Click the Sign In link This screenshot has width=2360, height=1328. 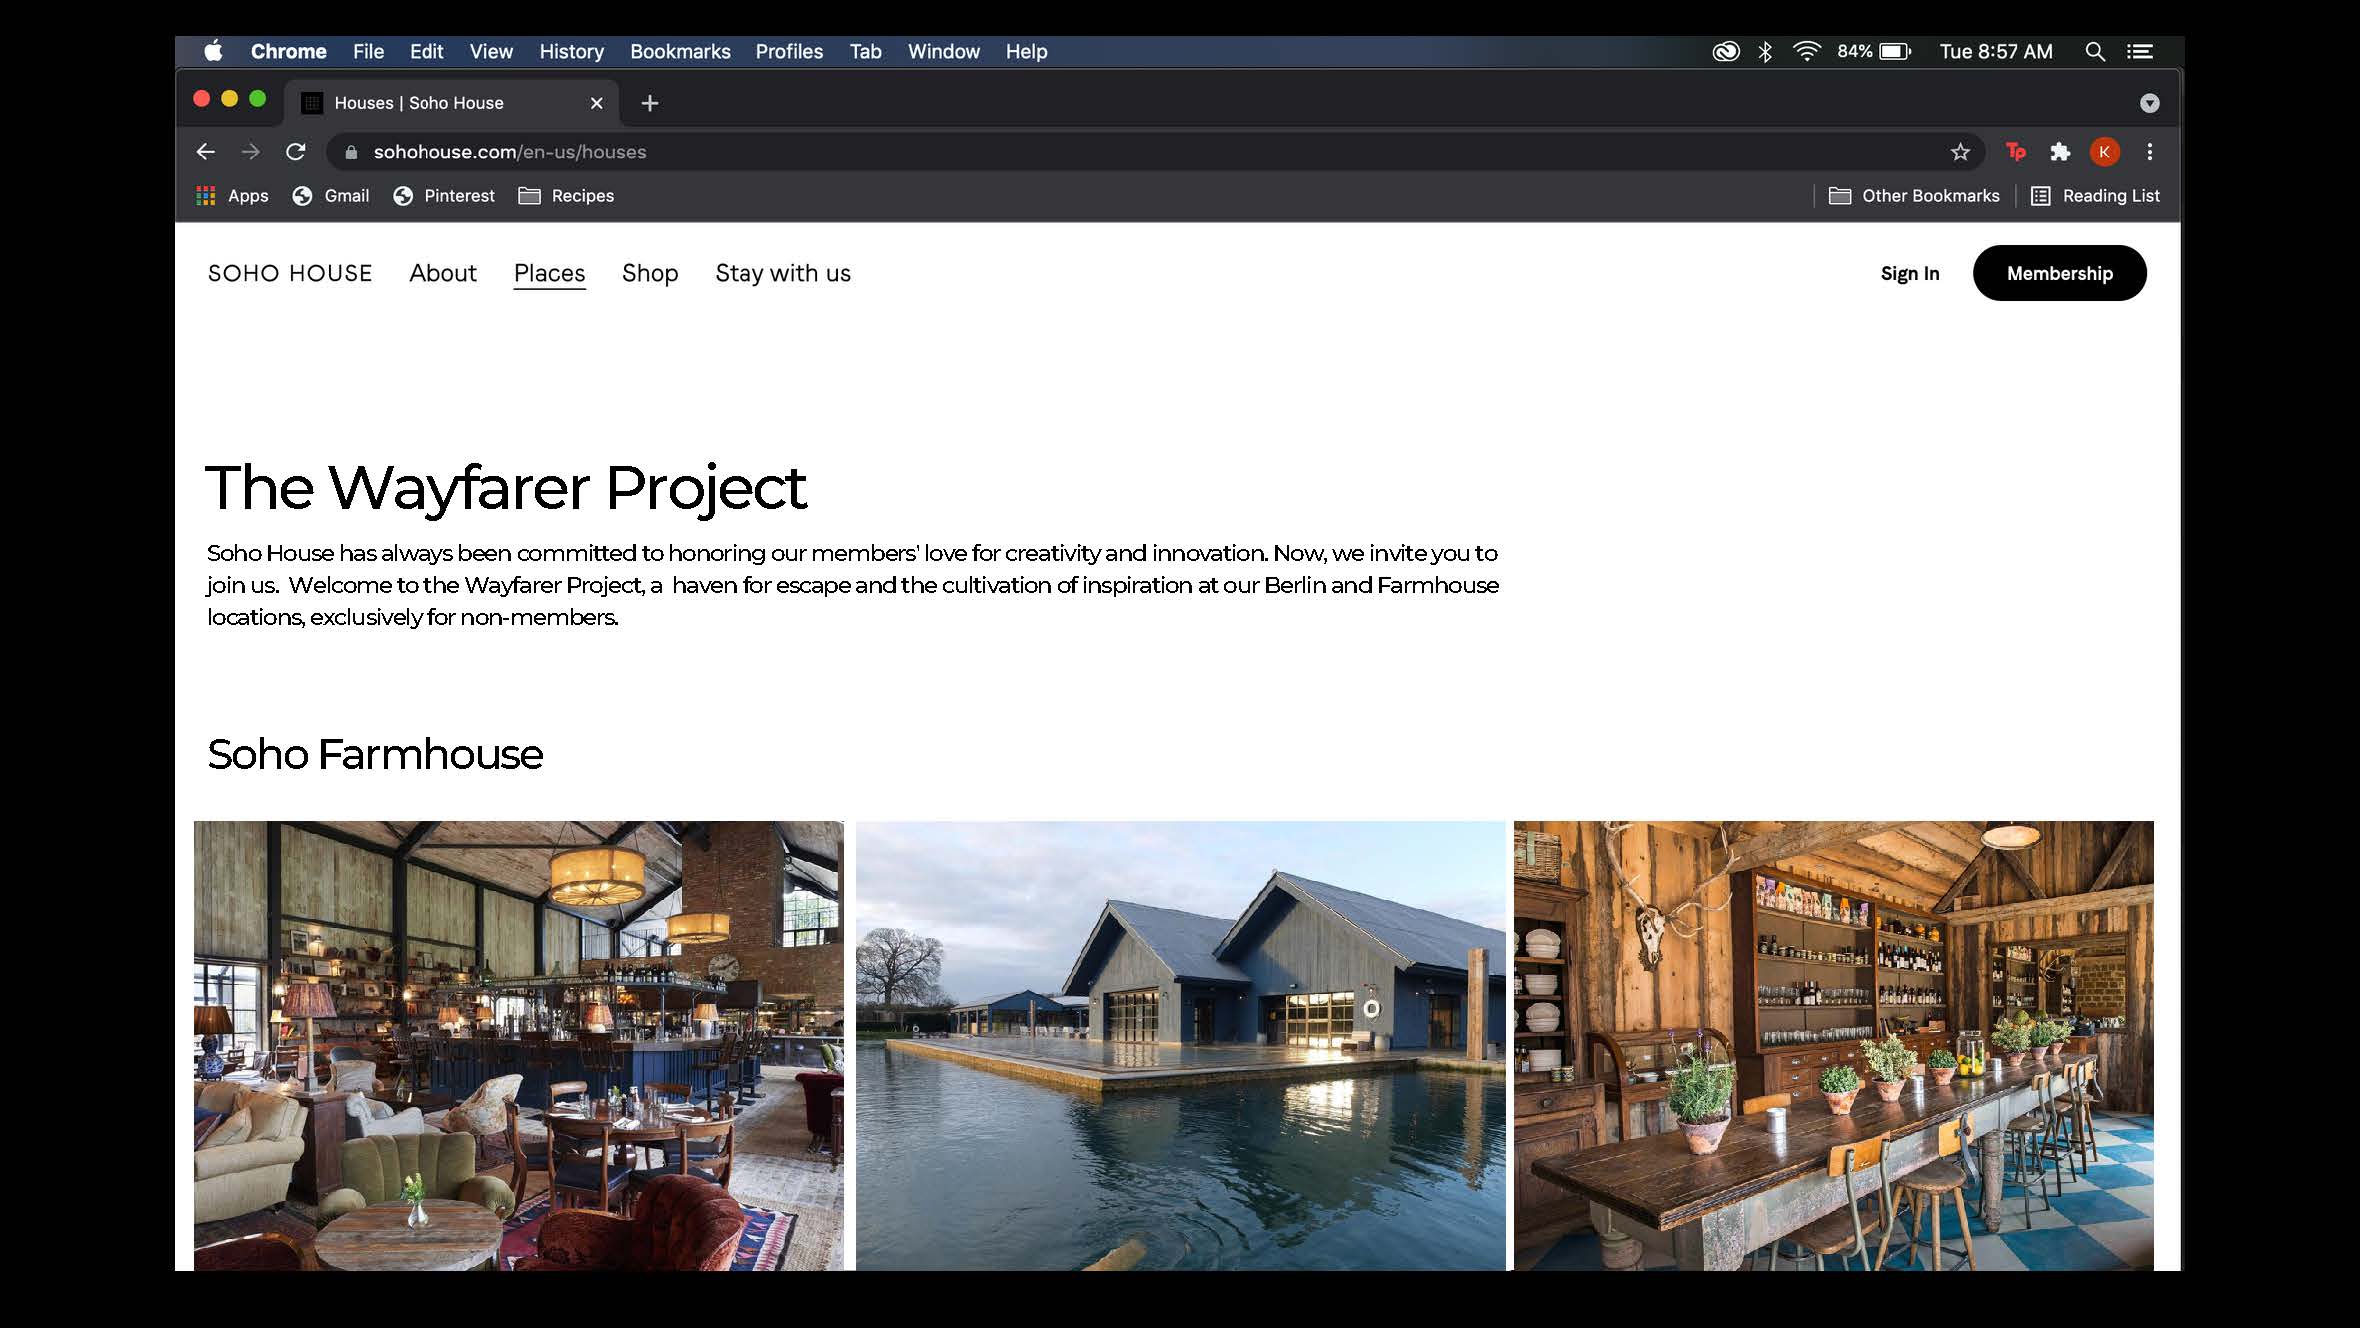pos(1909,273)
